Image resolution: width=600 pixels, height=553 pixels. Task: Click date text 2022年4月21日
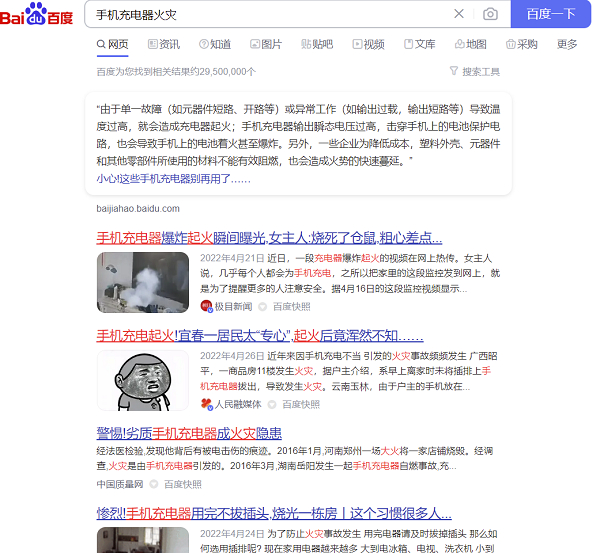232,258
